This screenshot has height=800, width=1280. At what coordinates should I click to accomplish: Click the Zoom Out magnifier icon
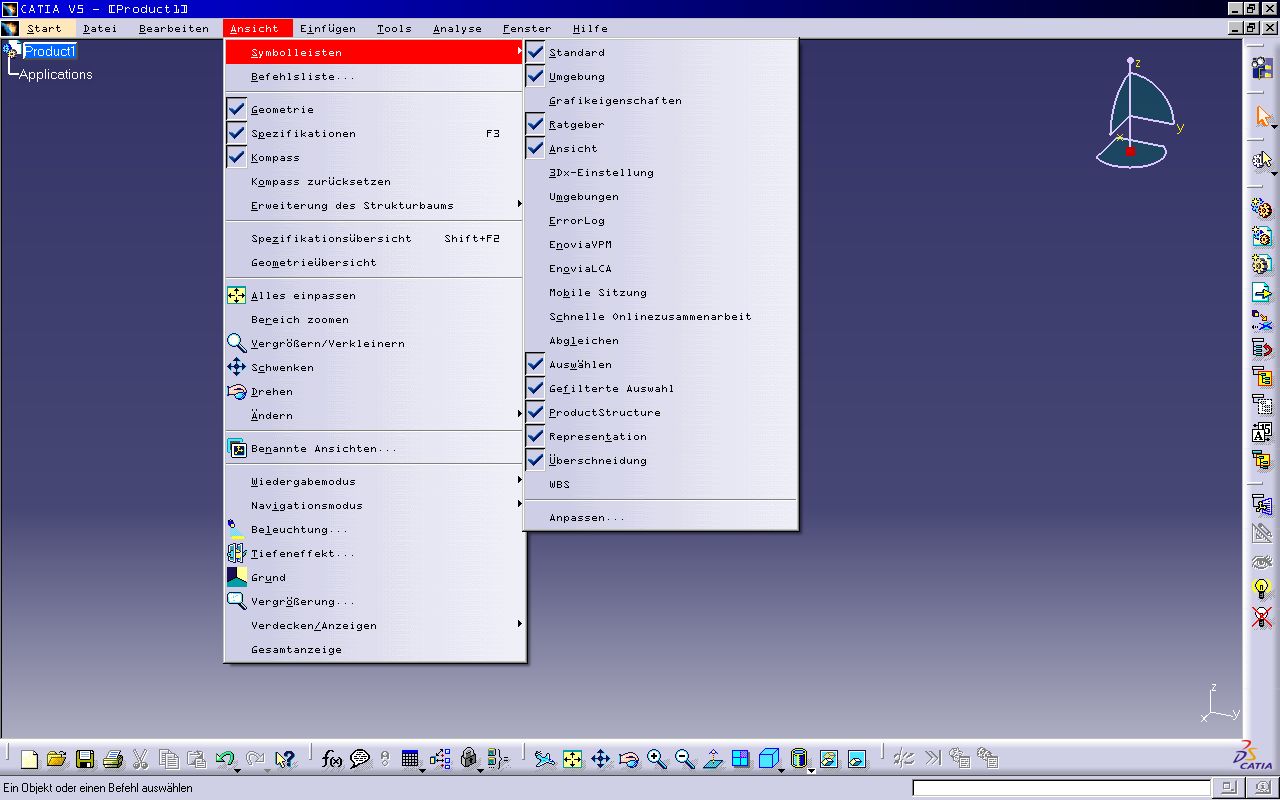684,759
